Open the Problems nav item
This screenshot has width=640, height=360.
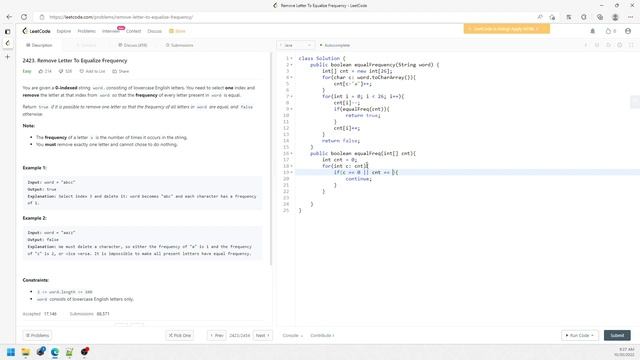(87, 31)
